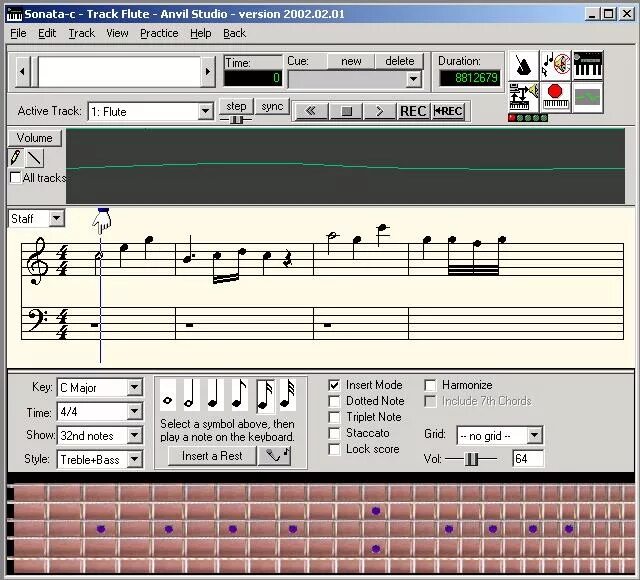The image size is (640, 580).
Task: Open the Practice menu
Action: tap(159, 33)
